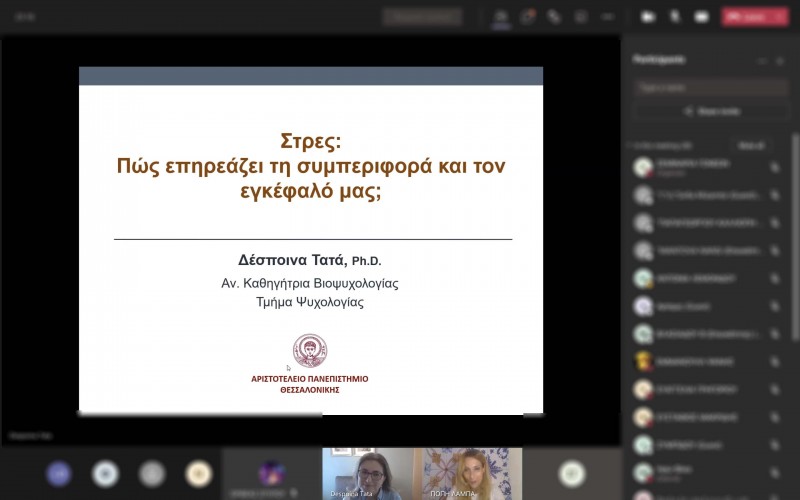The image size is (800, 500).
Task: Click the Show participants icon in toolbar
Action: pyautogui.click(x=501, y=17)
